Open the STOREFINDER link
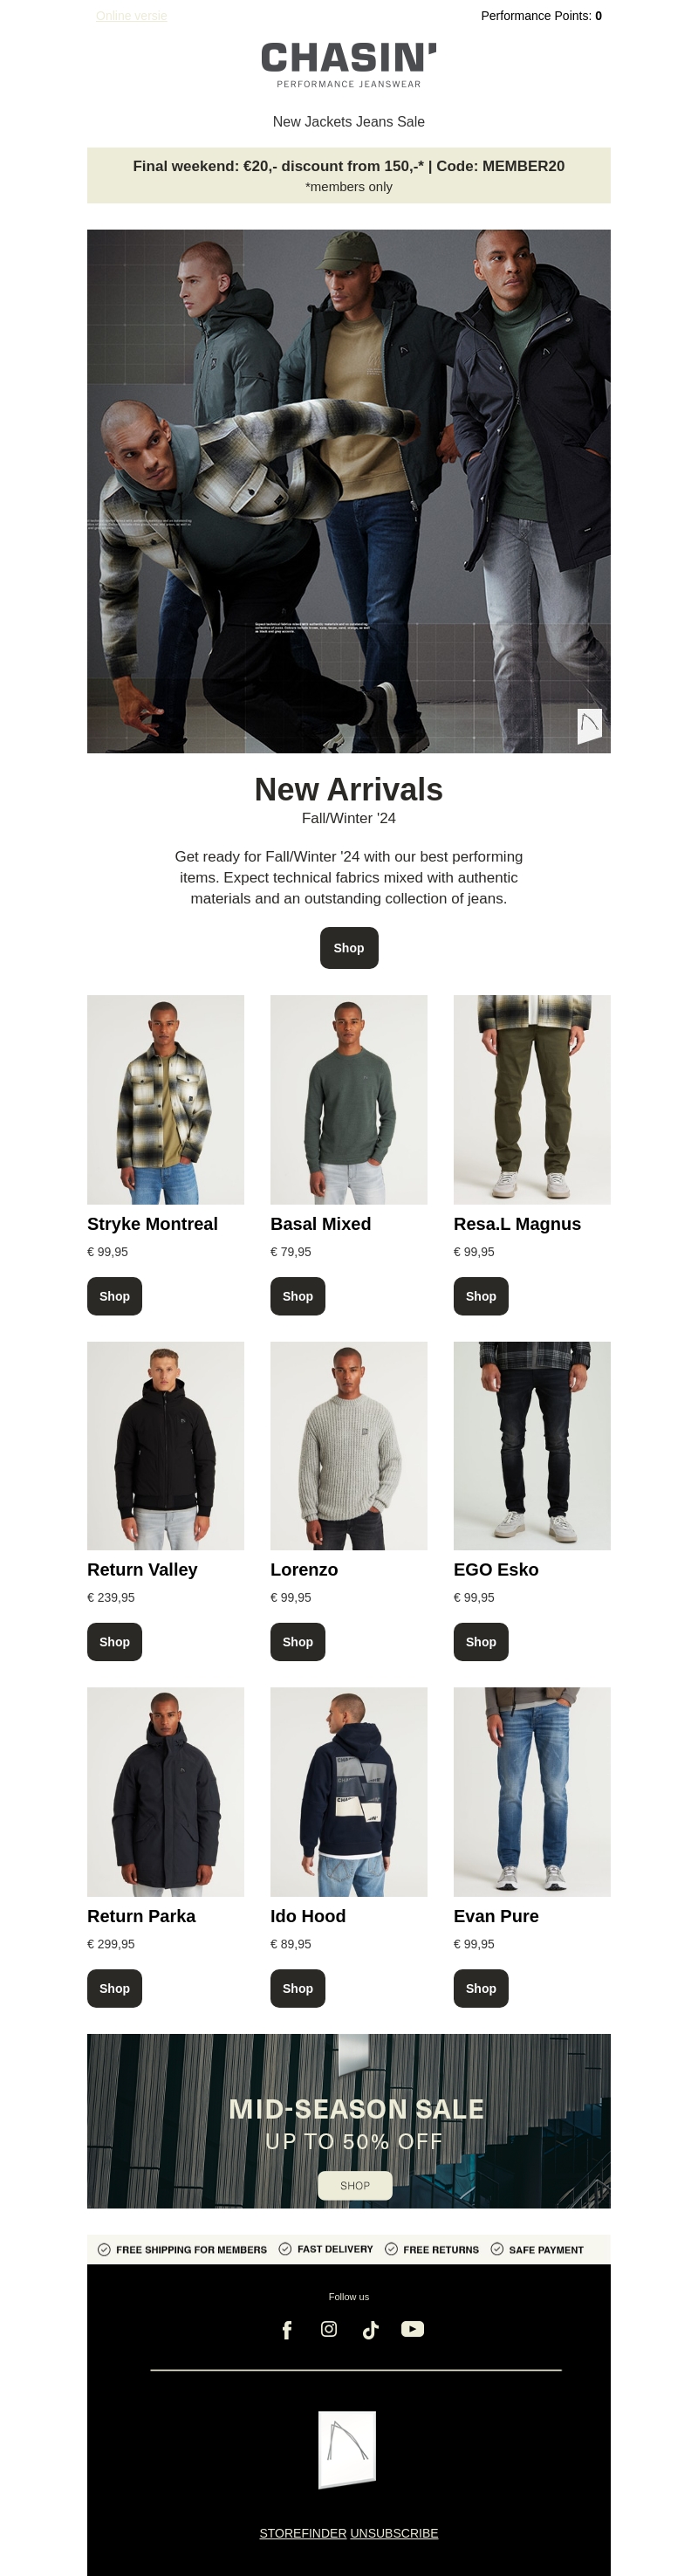This screenshot has width=698, height=2576. coord(303,2533)
